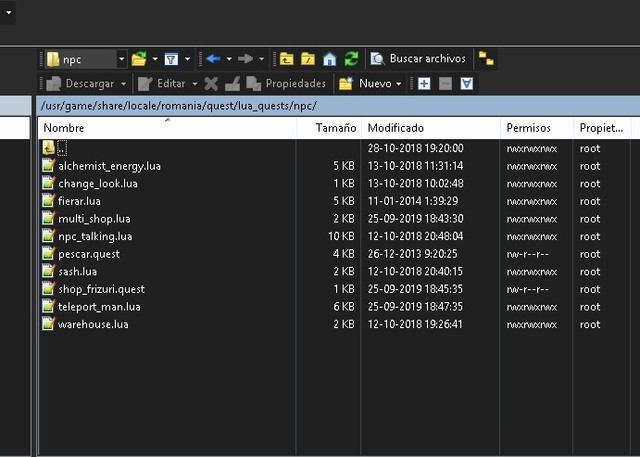
Task: Click the green Refresh directory icon
Action: click(x=351, y=59)
